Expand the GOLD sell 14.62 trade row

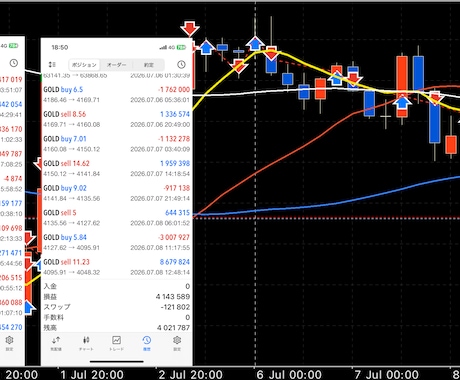[117, 168]
